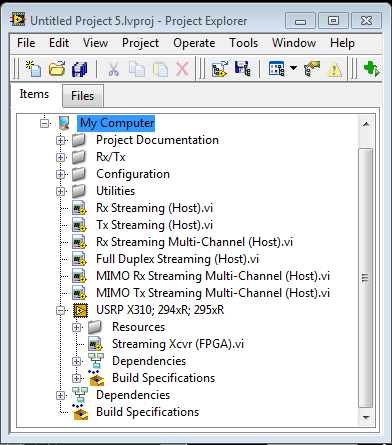
Task: Open the File menu
Action: (26, 43)
